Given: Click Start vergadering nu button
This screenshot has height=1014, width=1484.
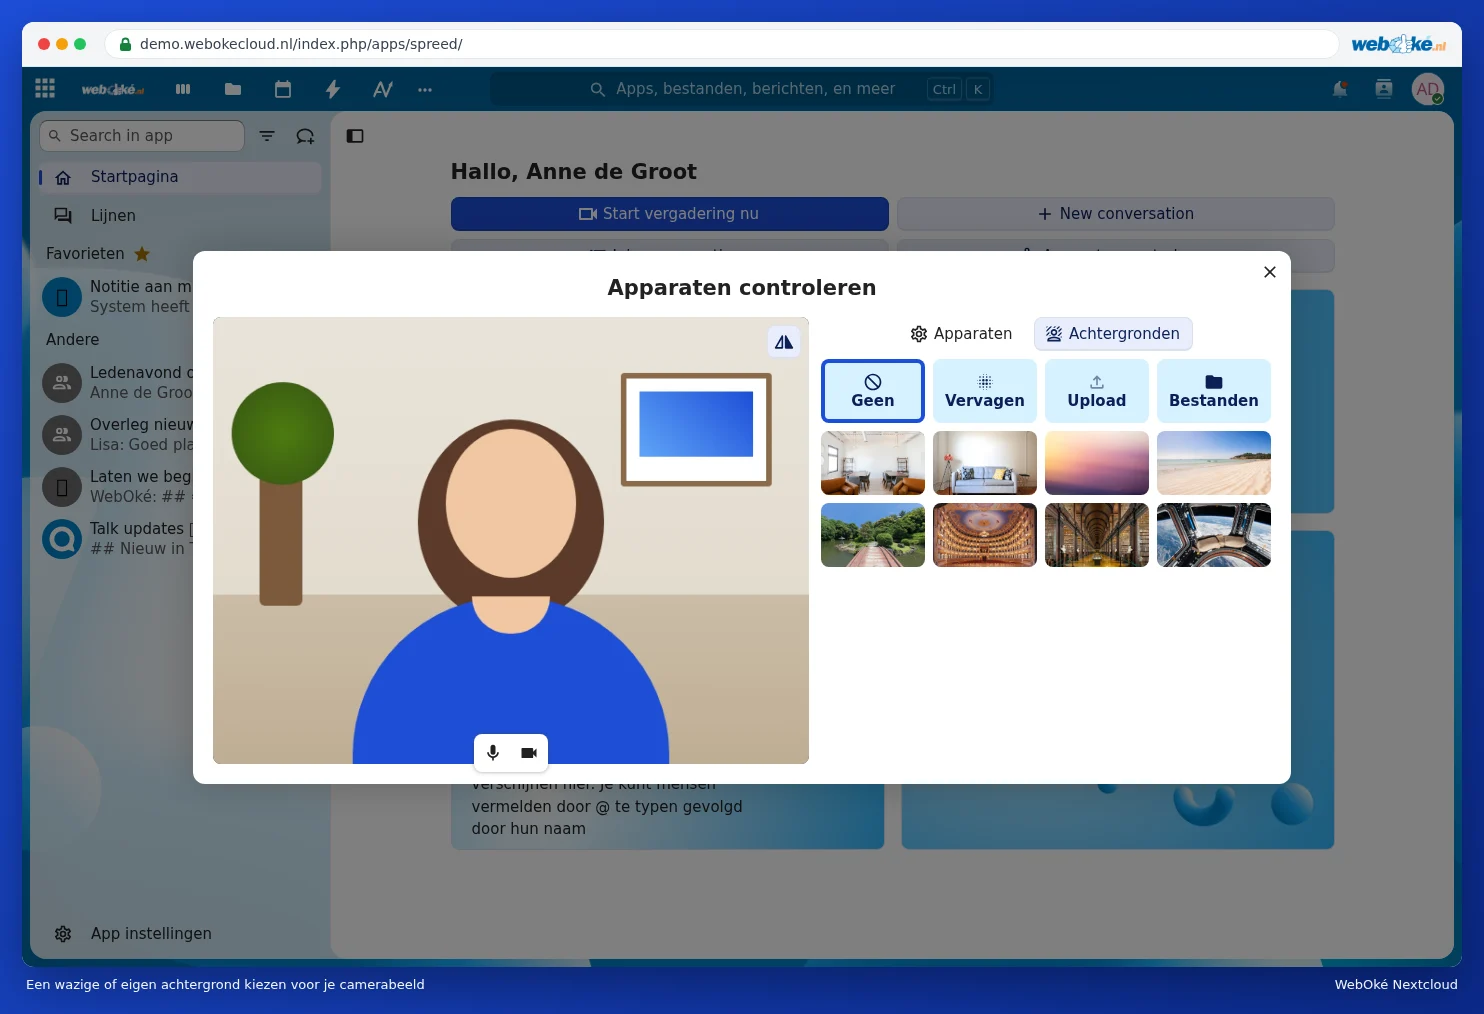Looking at the screenshot, I should coord(670,214).
